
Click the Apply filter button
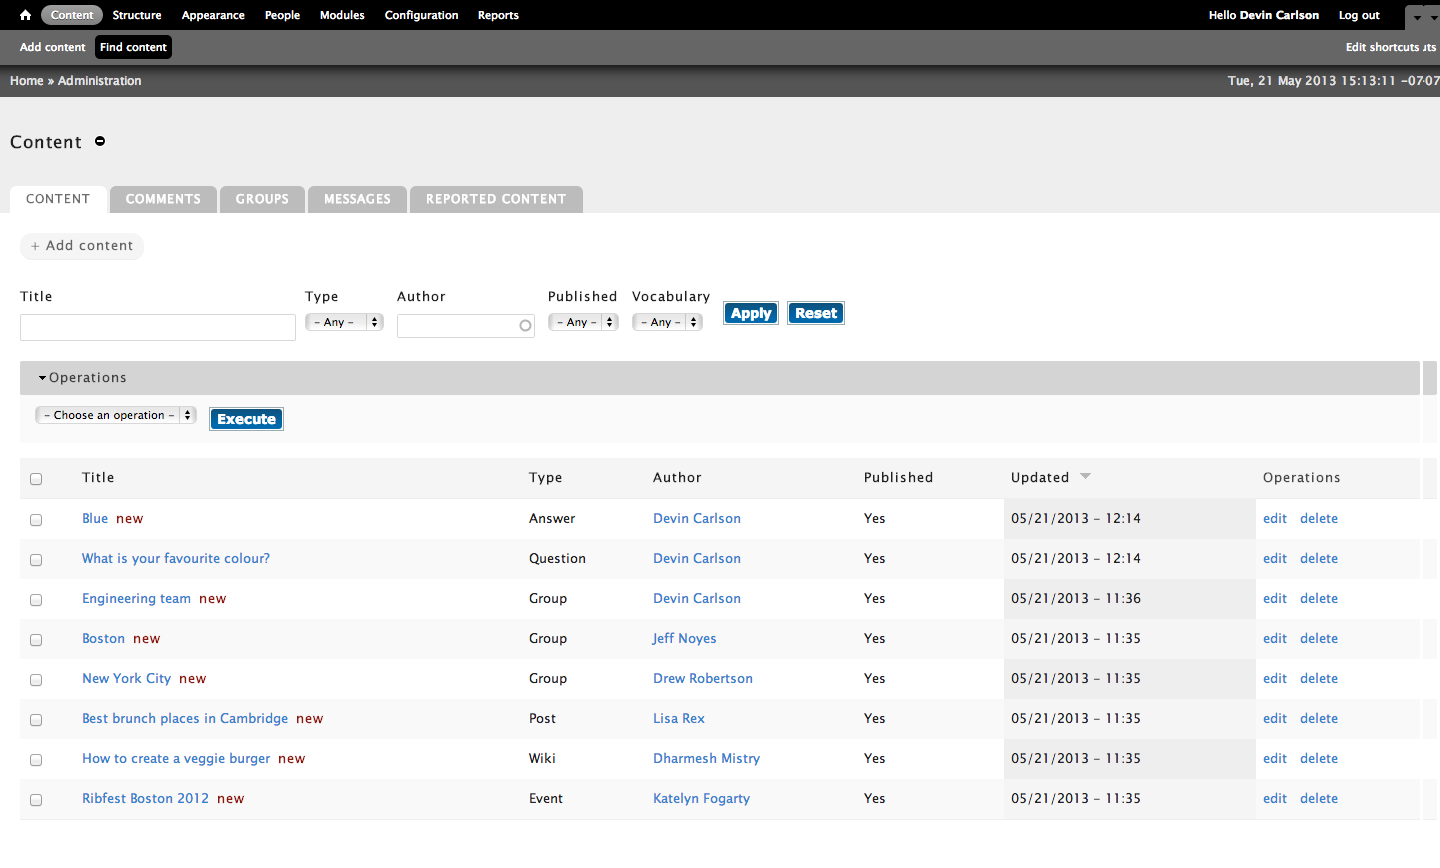(x=750, y=312)
